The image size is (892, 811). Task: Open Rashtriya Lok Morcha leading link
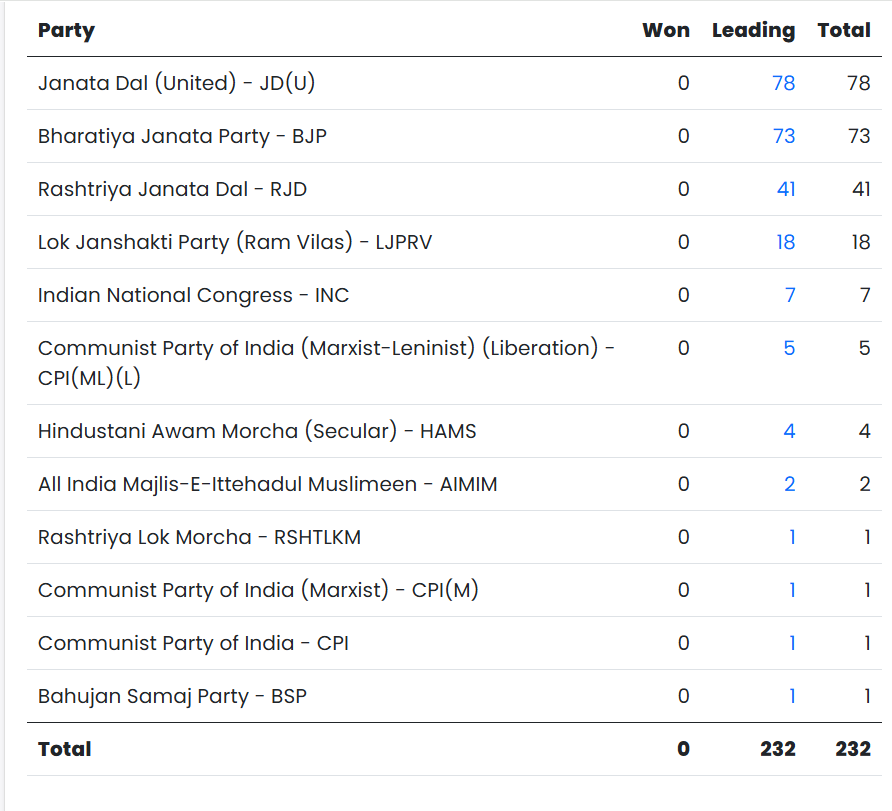click(x=792, y=537)
